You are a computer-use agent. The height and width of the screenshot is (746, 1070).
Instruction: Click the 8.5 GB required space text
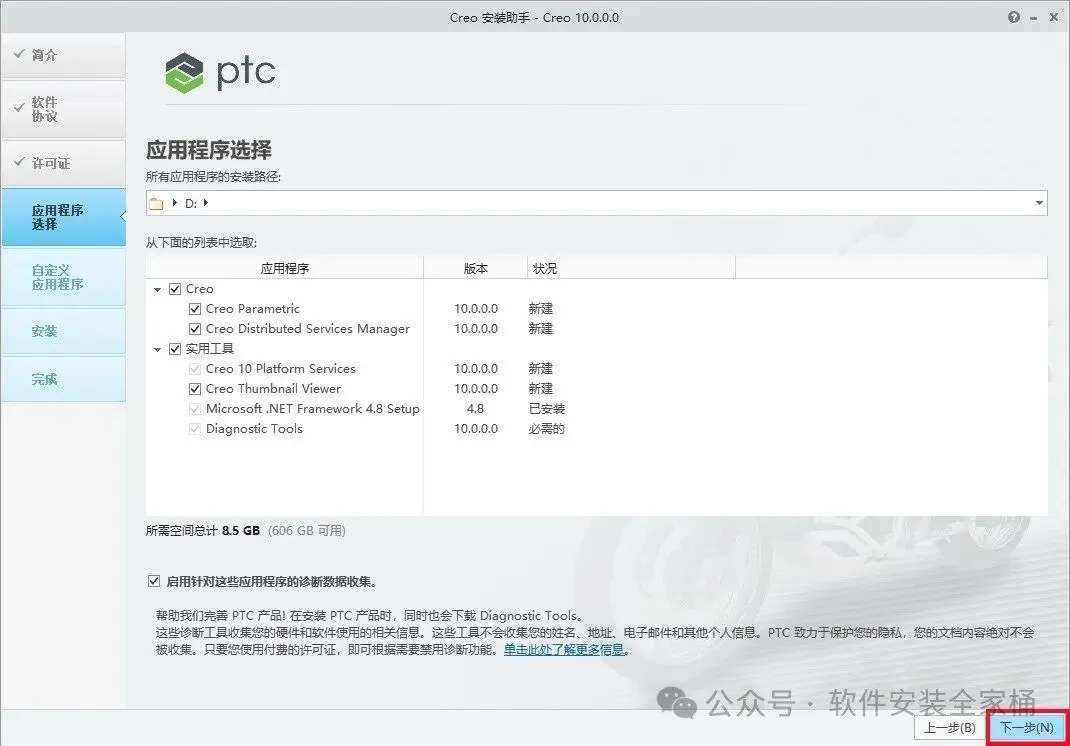(241, 530)
